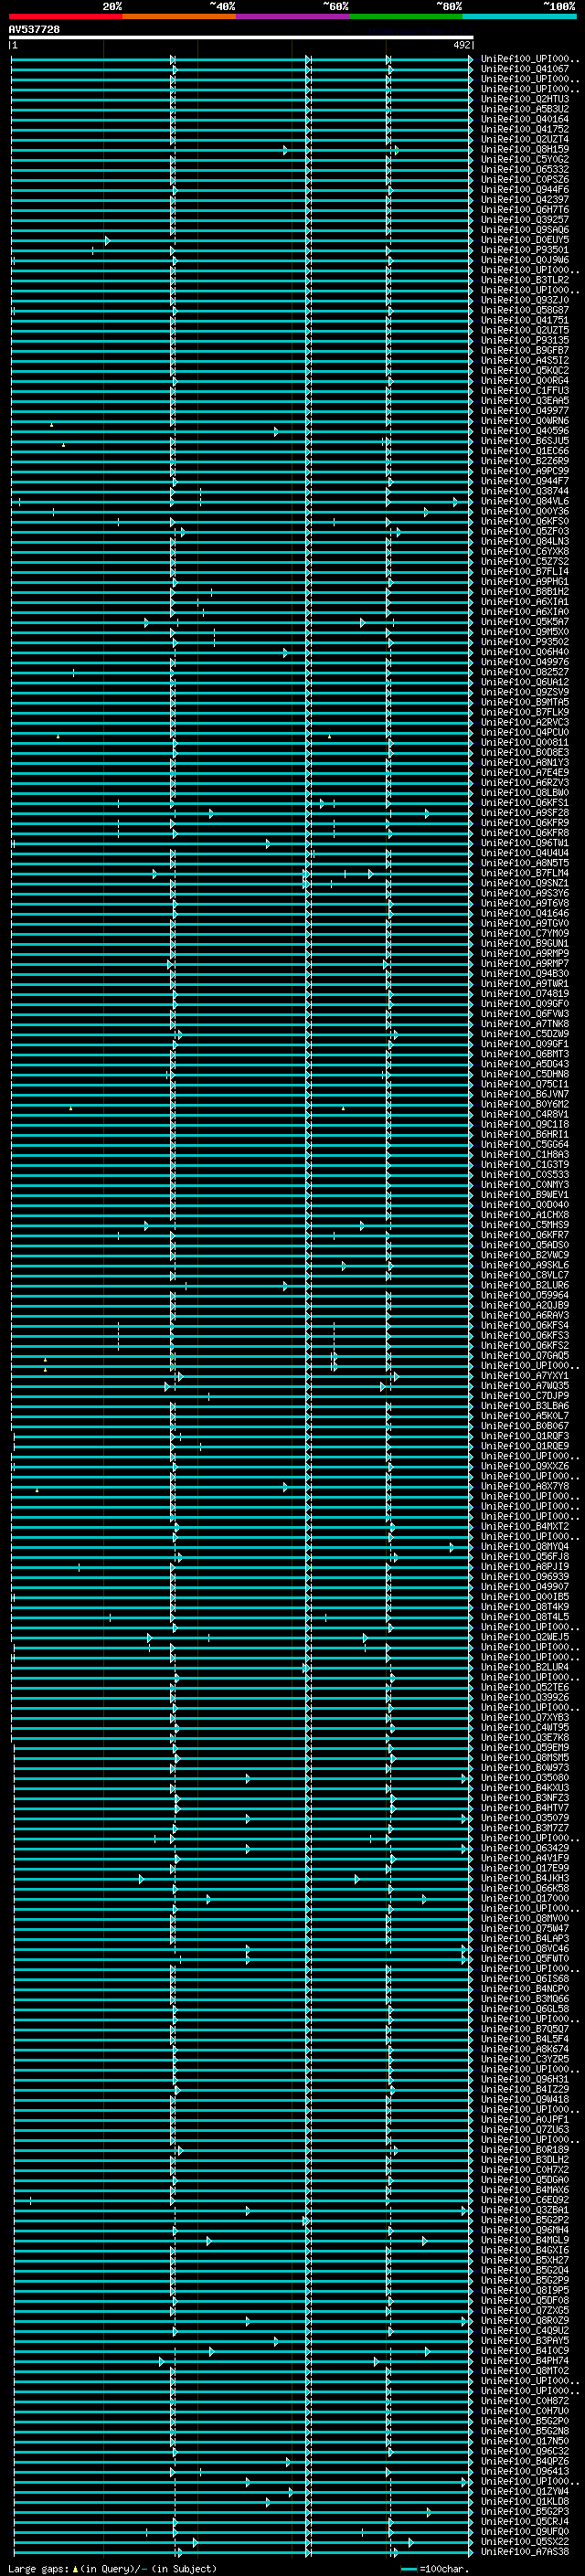The image size is (585, 2576).
Task: Click the white query sequence bar
Action: 241,38
